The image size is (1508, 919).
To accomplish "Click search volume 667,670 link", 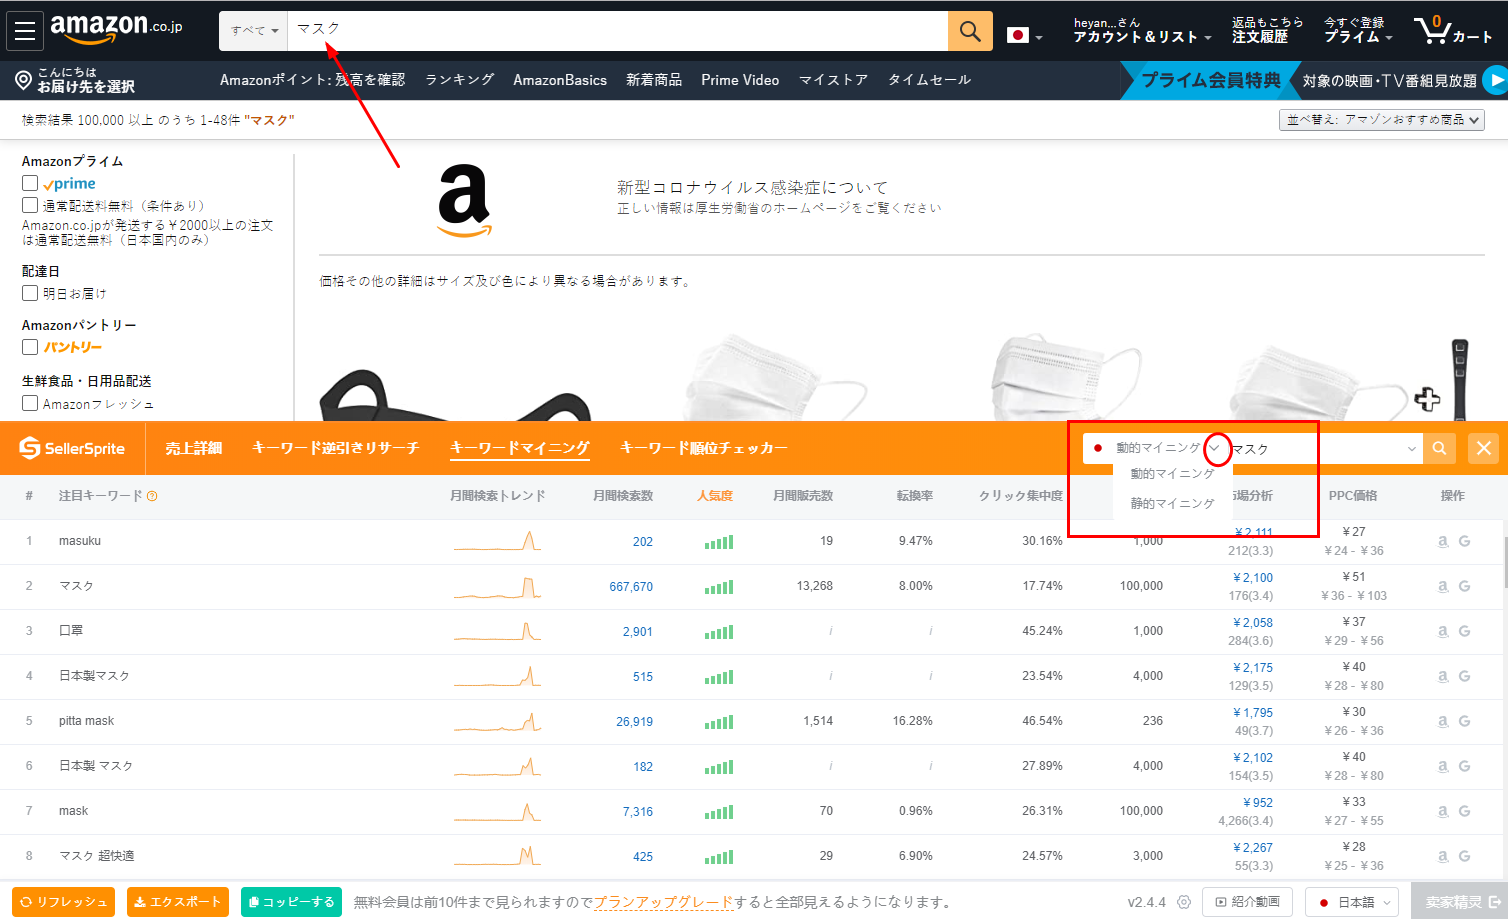I will click(631, 587).
